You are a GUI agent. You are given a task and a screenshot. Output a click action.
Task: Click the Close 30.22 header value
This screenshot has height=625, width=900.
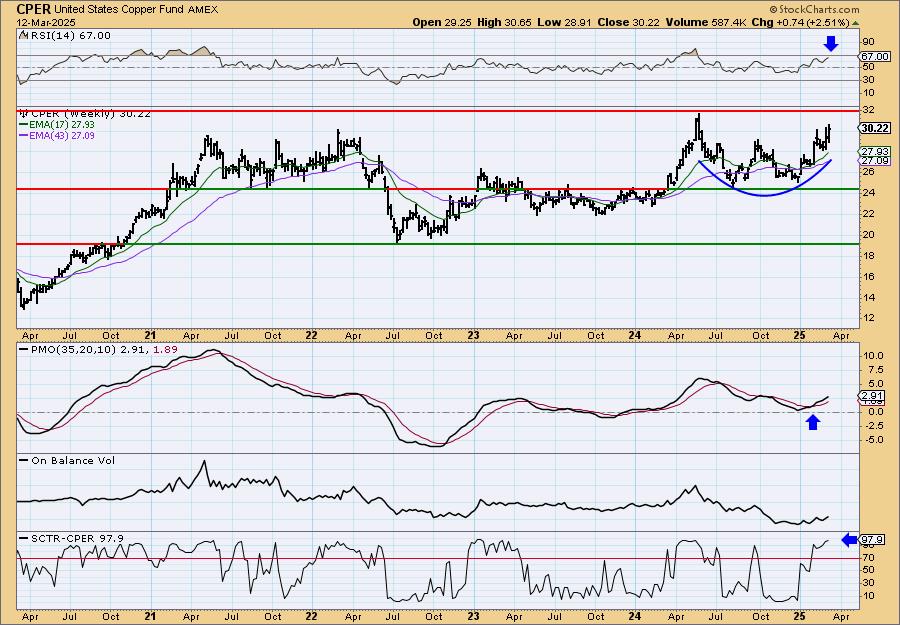pos(627,22)
